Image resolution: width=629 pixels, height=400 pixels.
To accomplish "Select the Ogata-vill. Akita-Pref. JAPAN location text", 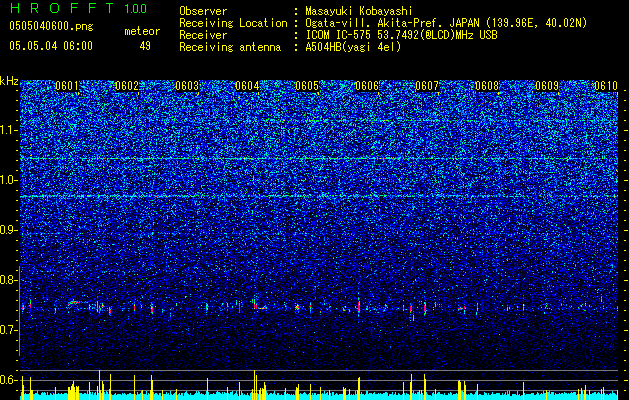I will 446,23.
